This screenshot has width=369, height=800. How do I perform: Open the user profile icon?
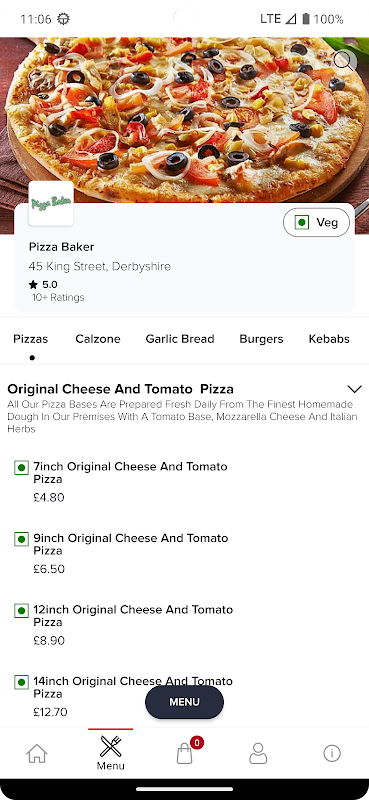pyautogui.click(x=258, y=753)
